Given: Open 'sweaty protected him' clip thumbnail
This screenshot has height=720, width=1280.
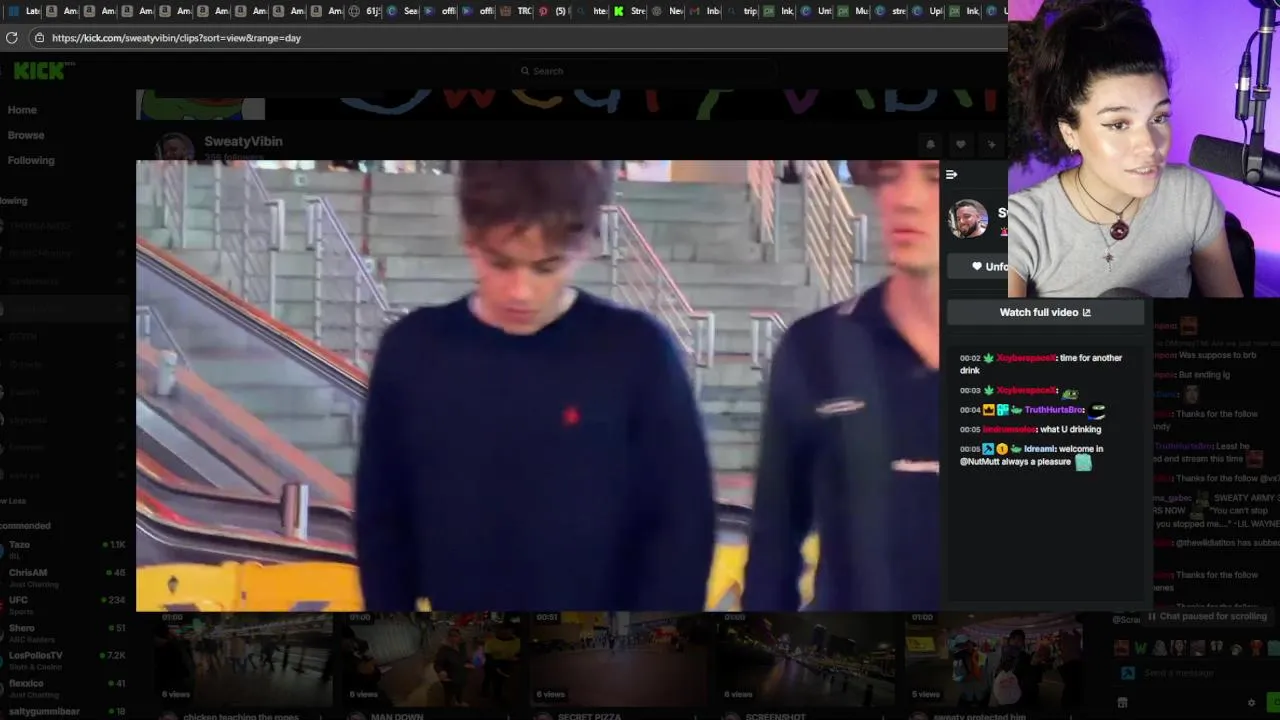Looking at the screenshot, I should click(995, 658).
